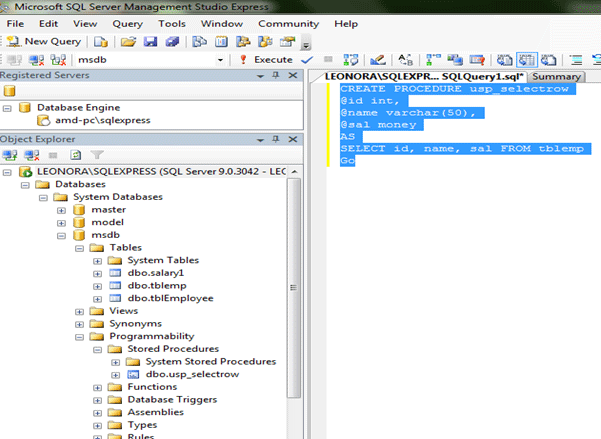The image size is (601, 439).
Task: Switch to the SQLQuery1.sql tab
Action: click(424, 76)
